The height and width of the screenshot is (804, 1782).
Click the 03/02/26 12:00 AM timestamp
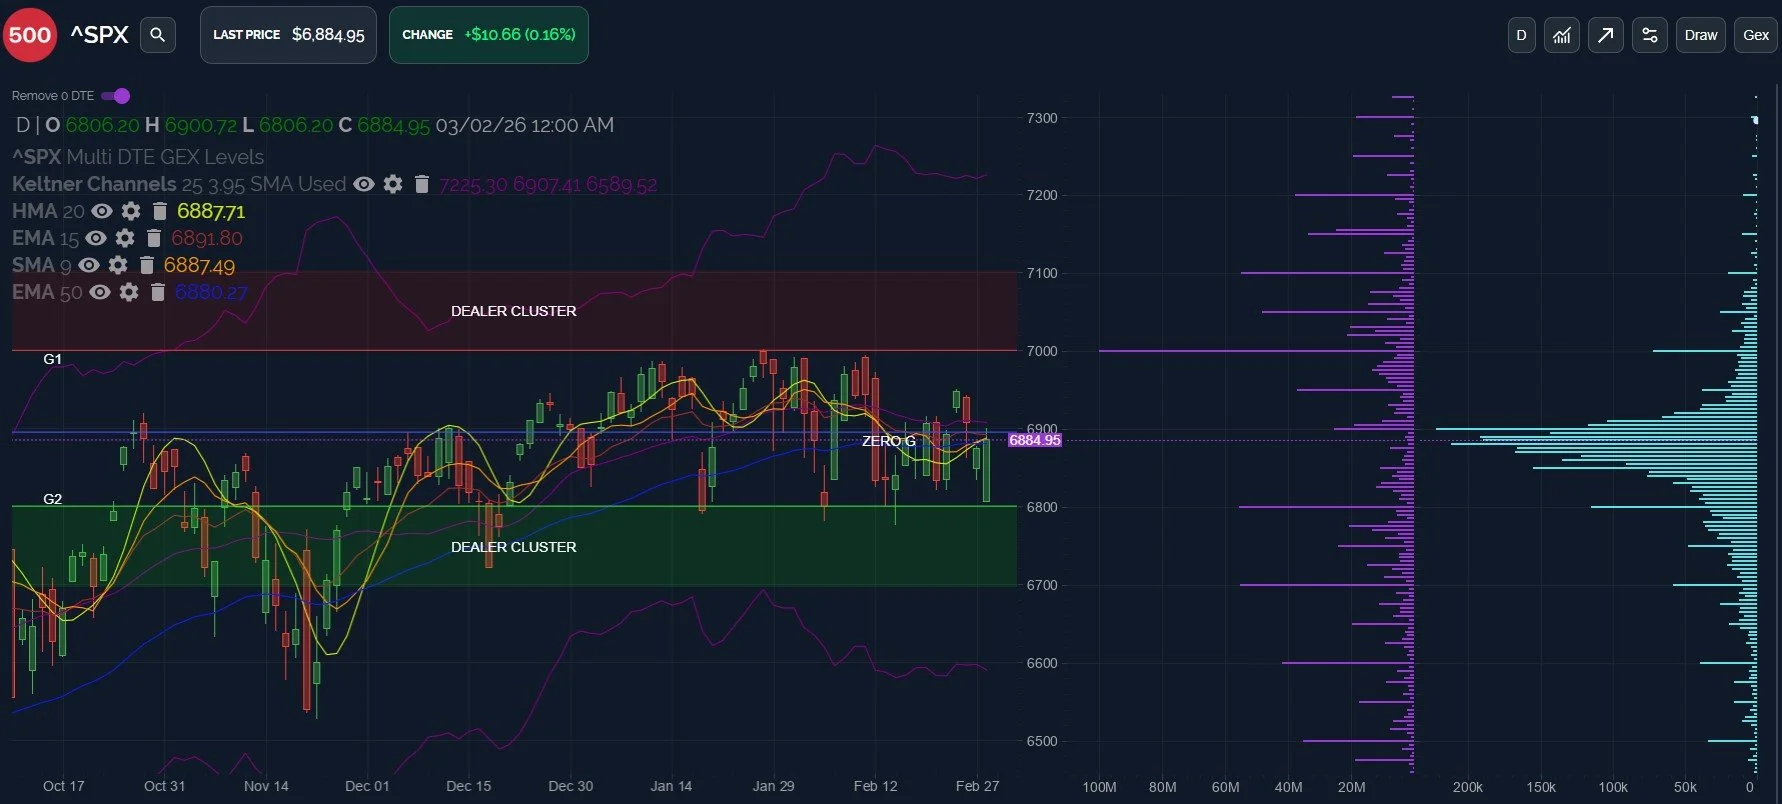(524, 125)
